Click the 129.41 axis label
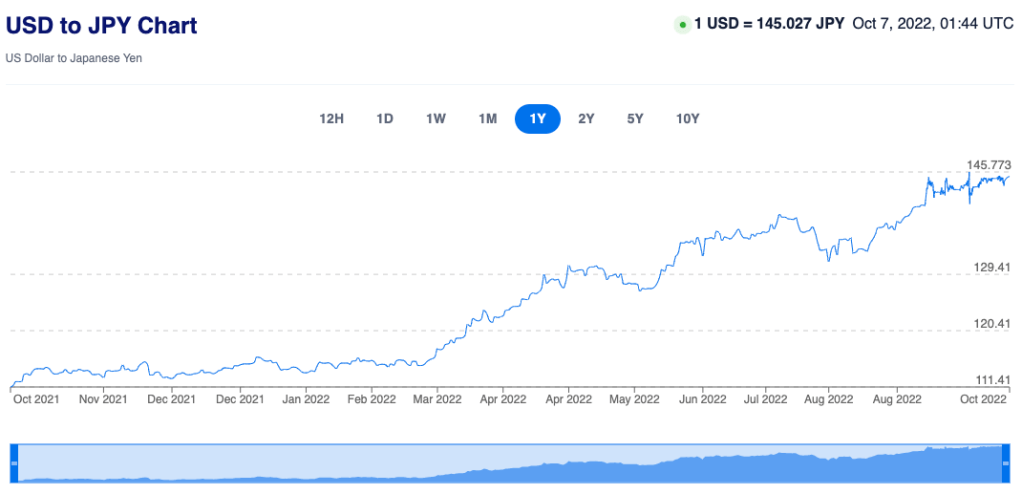The image size is (1022, 494). pos(990,267)
